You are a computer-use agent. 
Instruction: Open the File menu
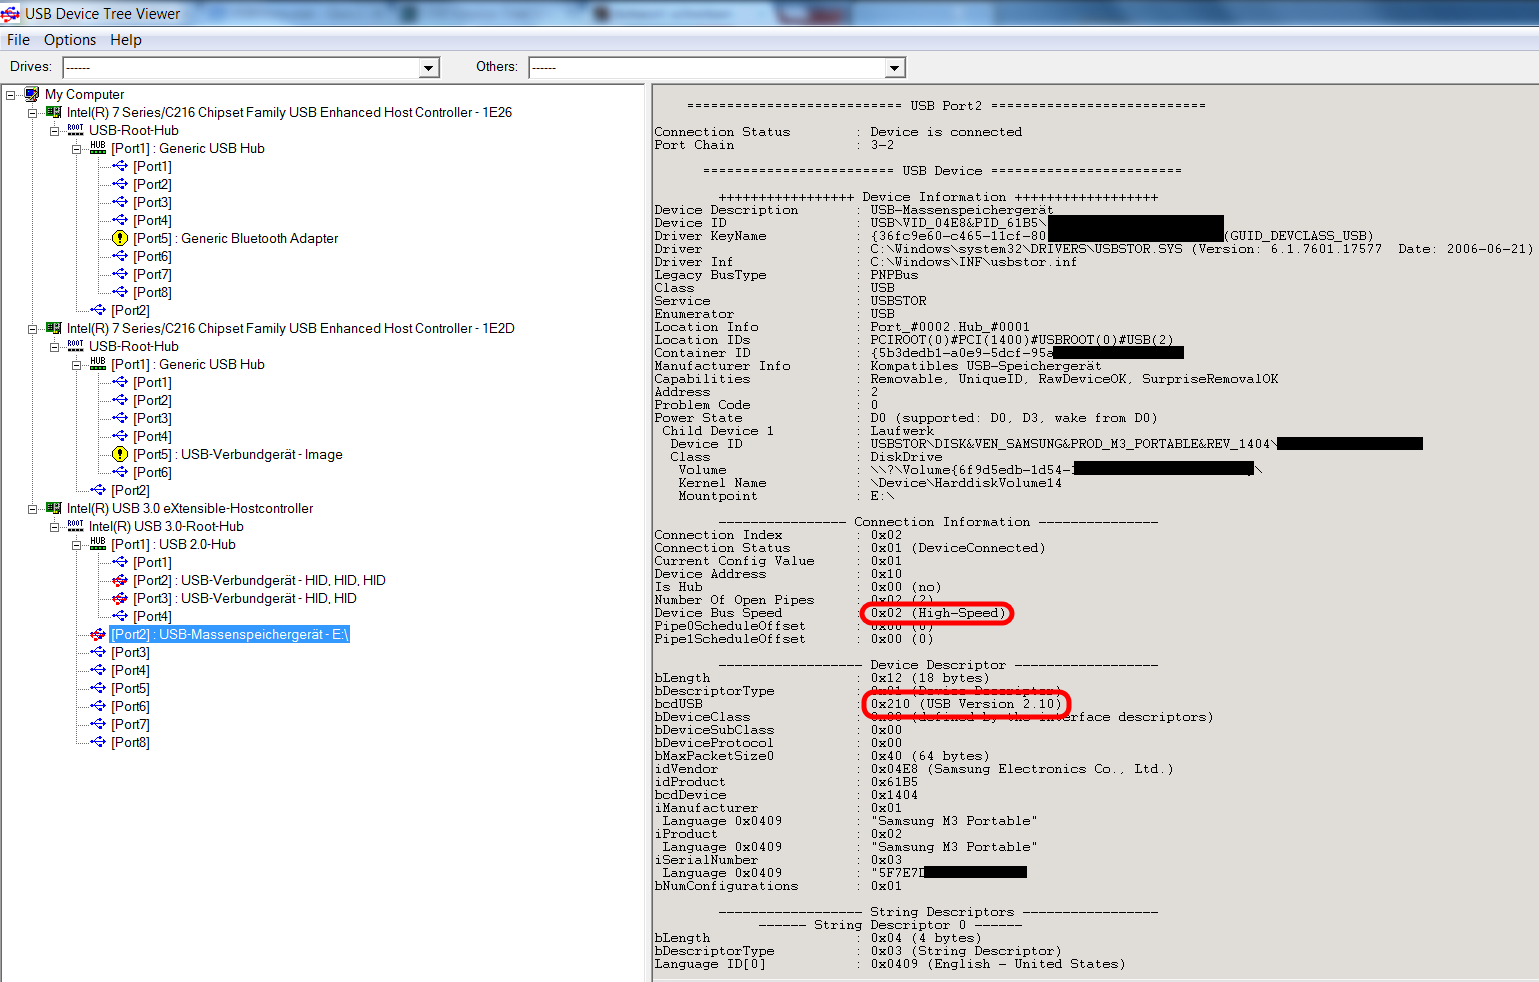[x=18, y=40]
